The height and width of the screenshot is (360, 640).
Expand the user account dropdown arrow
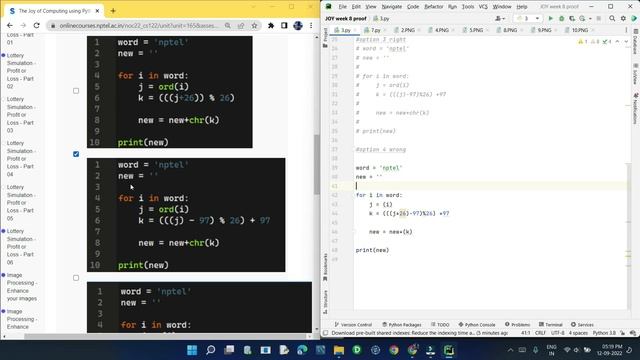click(504, 19)
